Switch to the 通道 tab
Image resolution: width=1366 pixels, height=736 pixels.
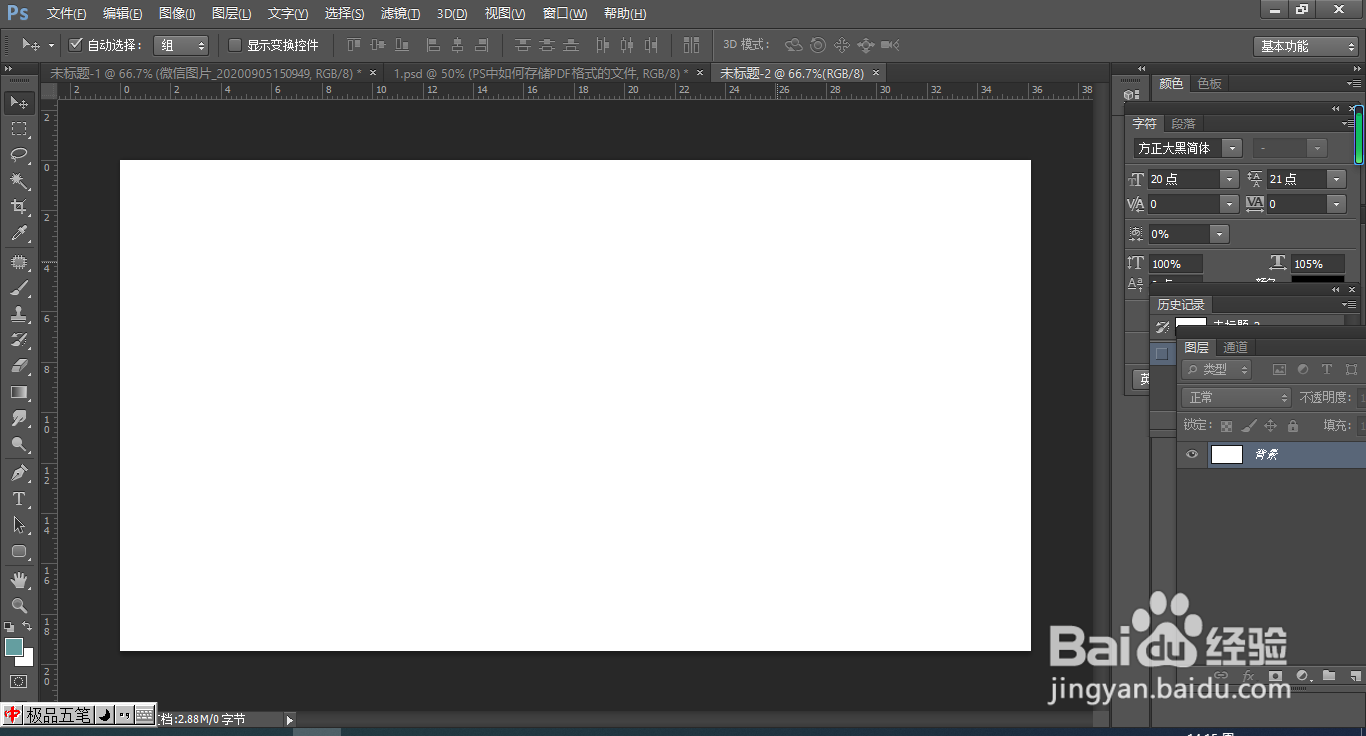pyautogui.click(x=1236, y=348)
